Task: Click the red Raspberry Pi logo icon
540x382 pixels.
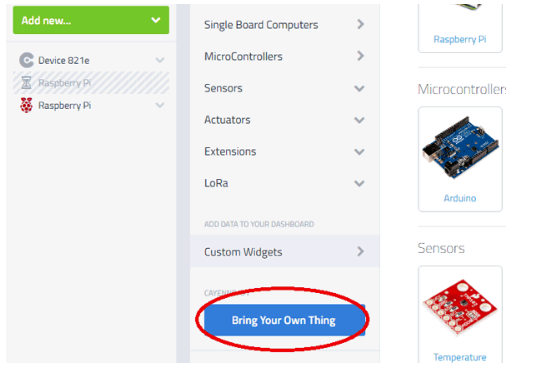Action: click(x=27, y=105)
